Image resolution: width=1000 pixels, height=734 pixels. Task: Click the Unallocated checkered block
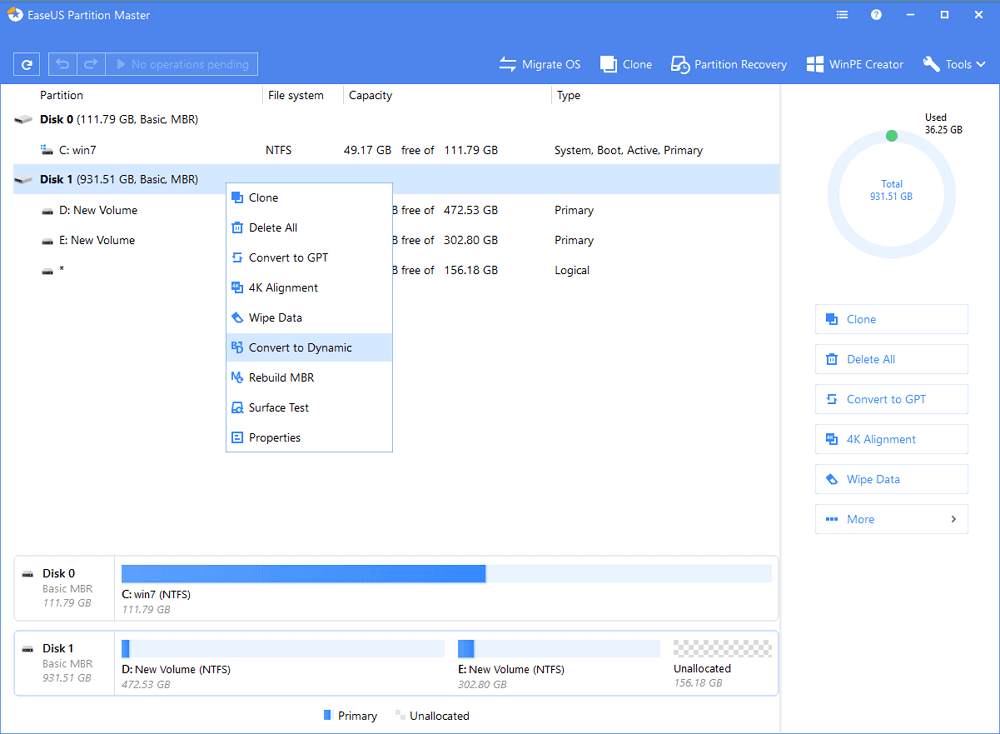click(723, 649)
